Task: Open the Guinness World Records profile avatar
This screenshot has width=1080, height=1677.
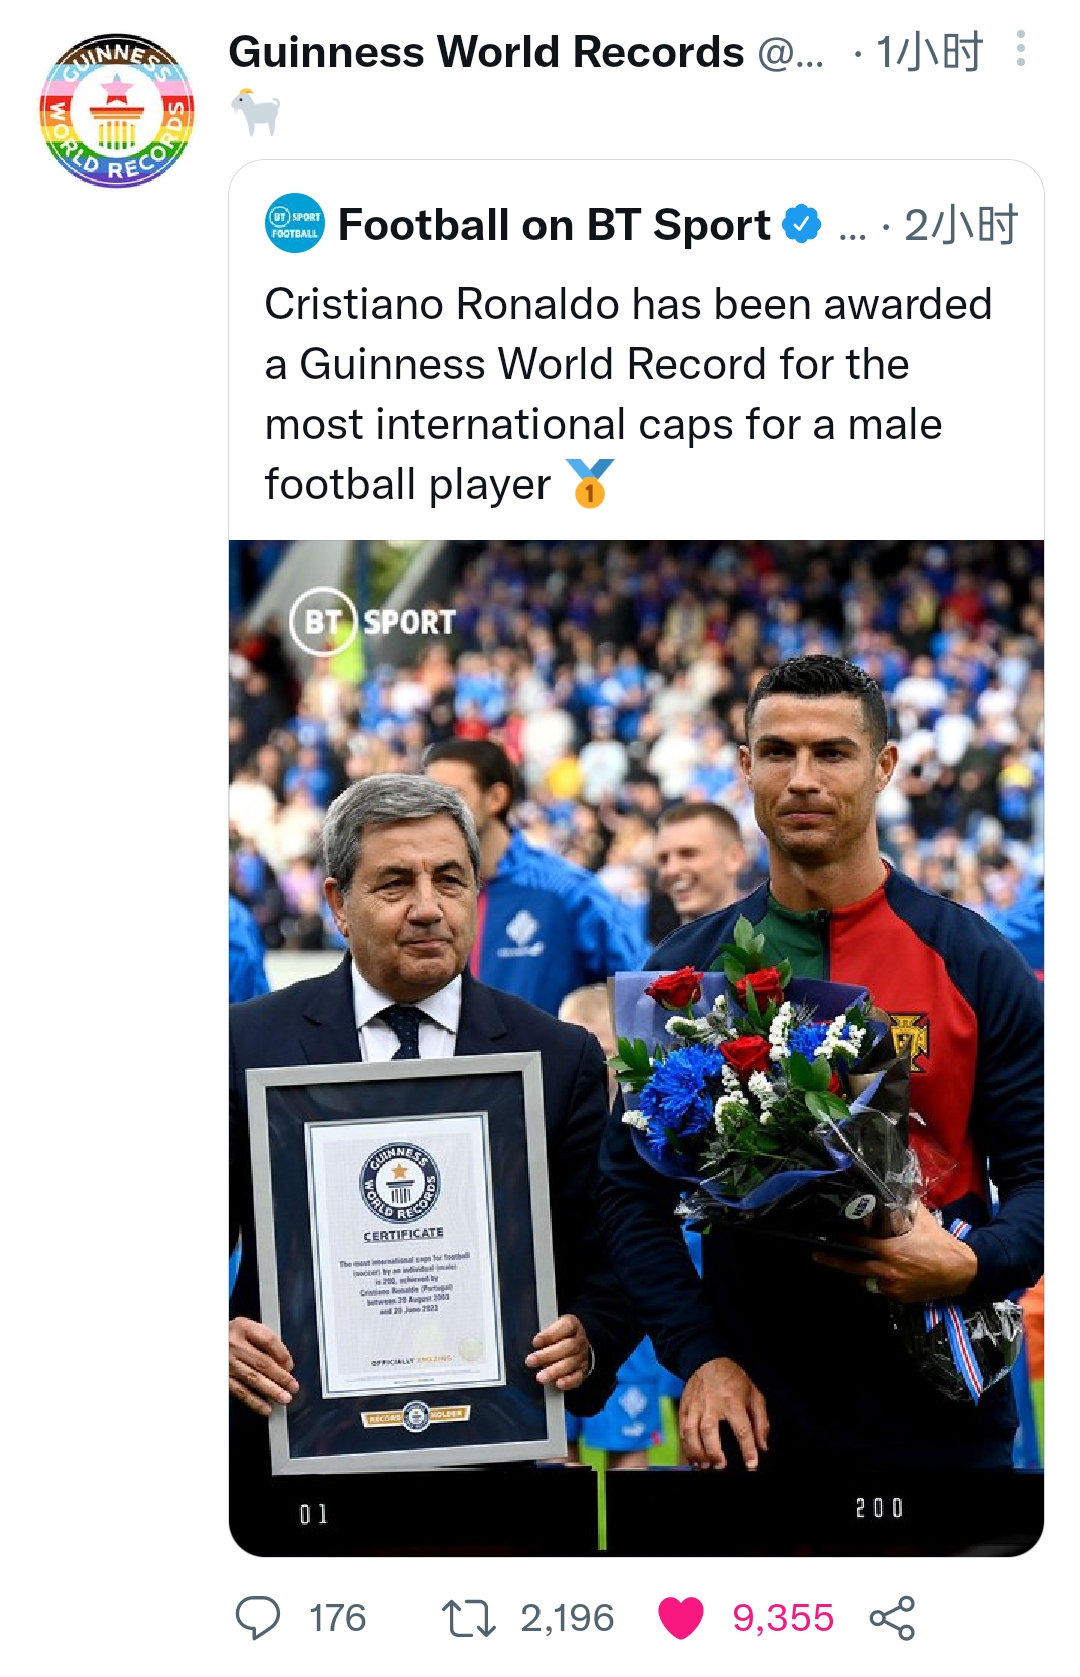Action: coord(117,111)
